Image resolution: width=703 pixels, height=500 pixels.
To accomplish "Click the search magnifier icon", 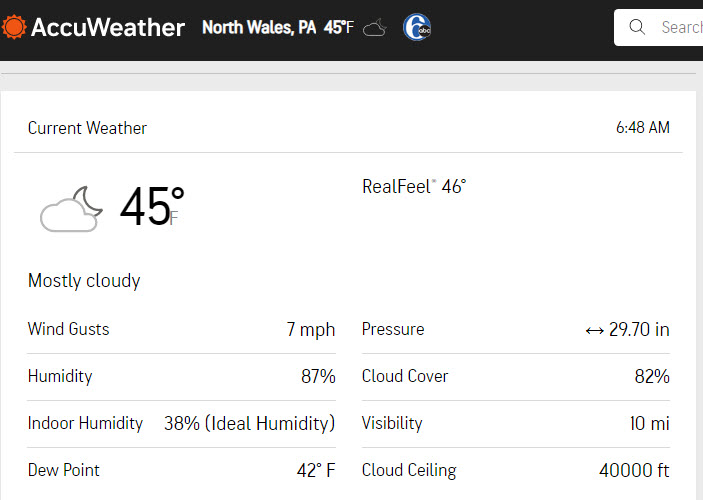I will pos(637,27).
